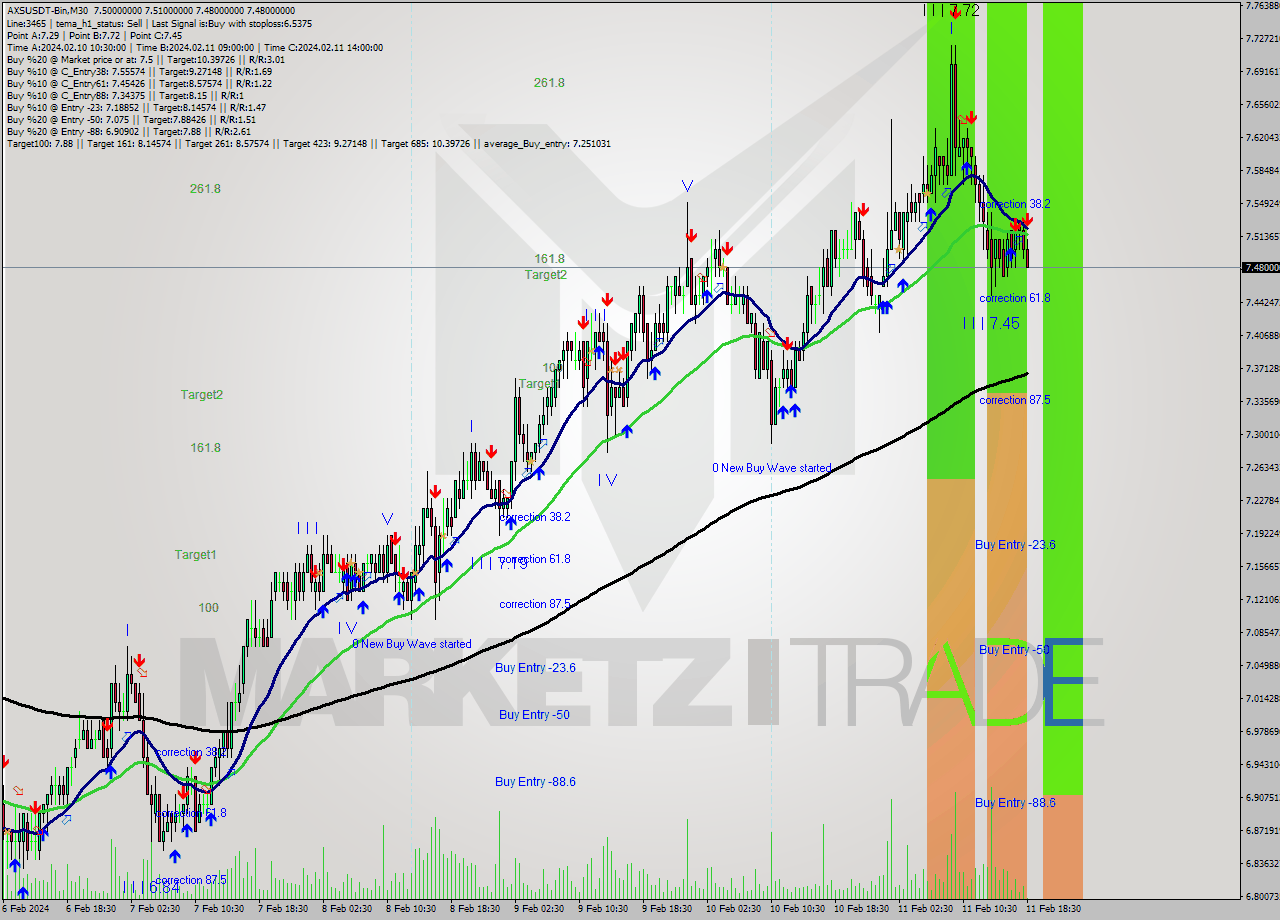Click the 'Buy %10 @ C_Entry61: 7.45426' line
This screenshot has width=1280, height=920.
coord(138,83)
